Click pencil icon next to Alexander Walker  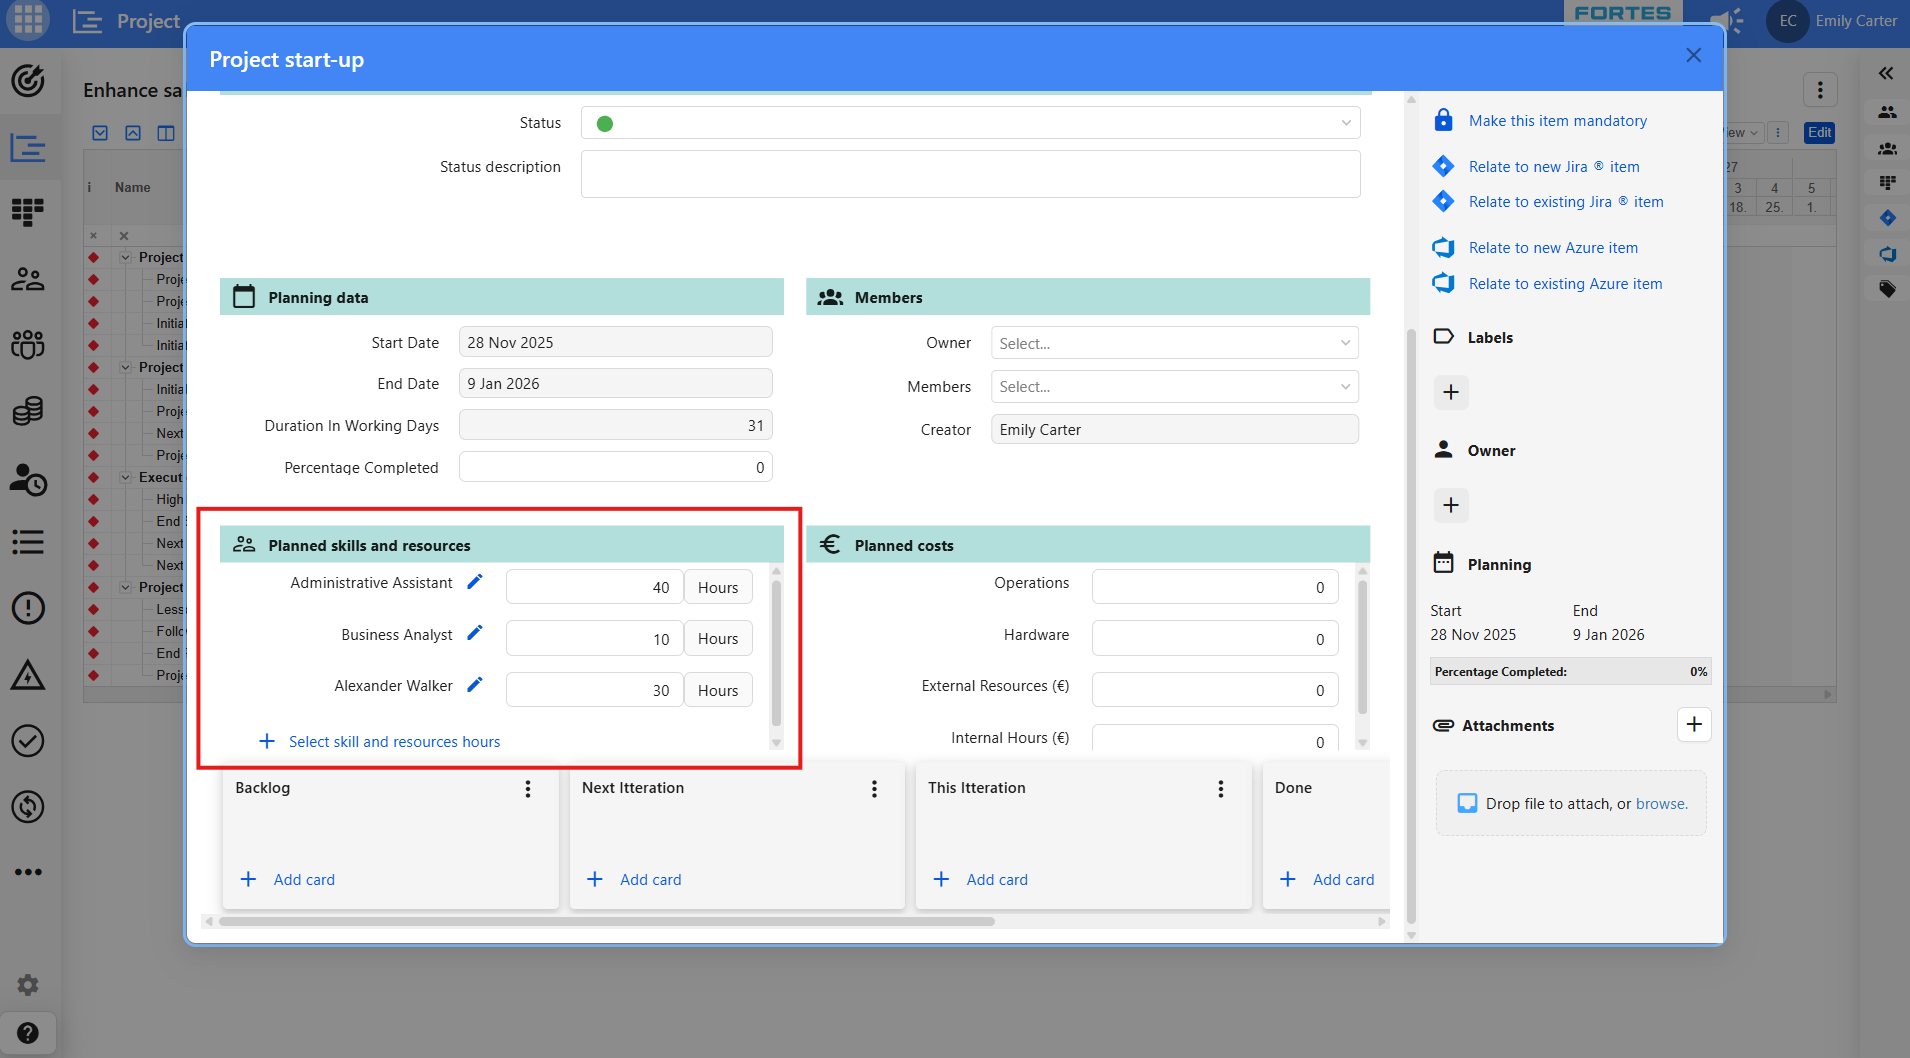[x=475, y=685]
